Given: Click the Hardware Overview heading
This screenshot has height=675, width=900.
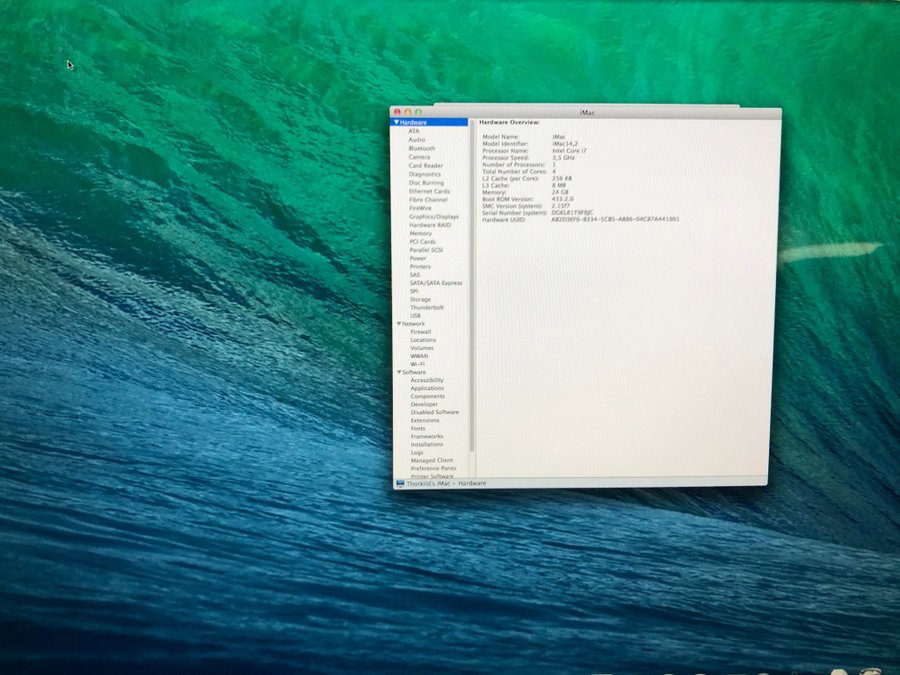Looking at the screenshot, I should 509,122.
